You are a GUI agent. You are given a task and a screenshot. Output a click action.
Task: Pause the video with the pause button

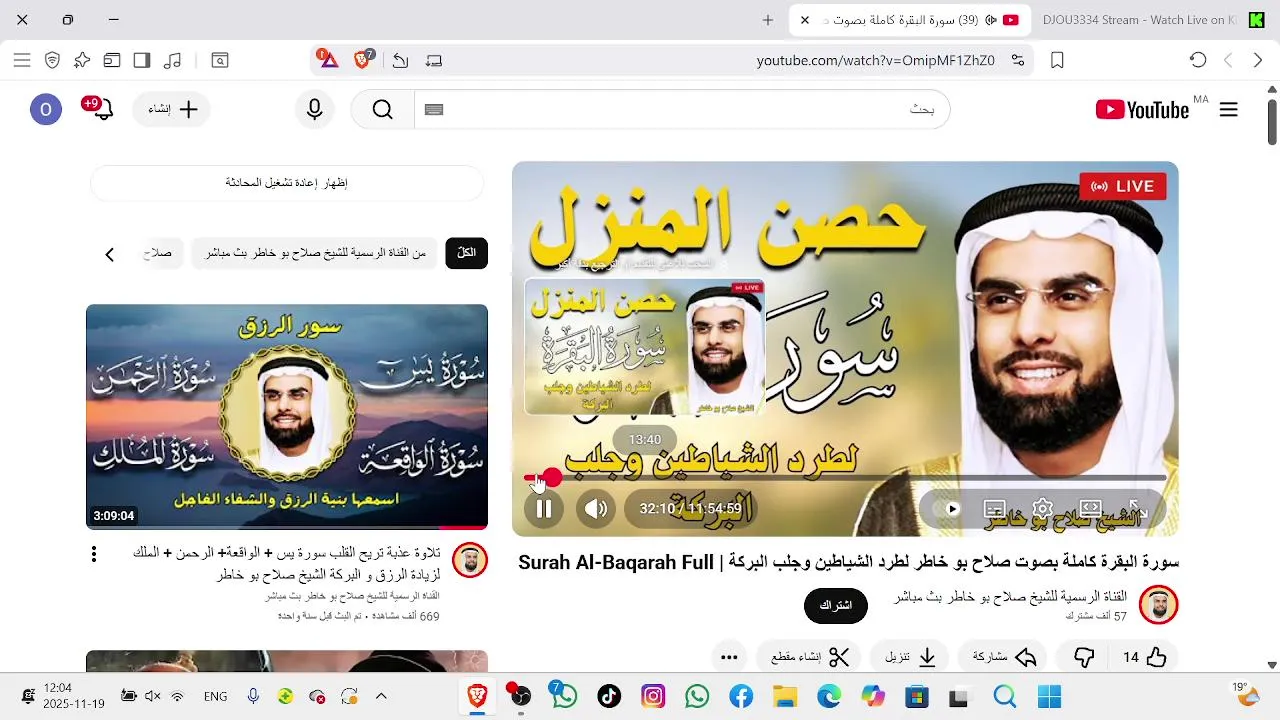(544, 508)
